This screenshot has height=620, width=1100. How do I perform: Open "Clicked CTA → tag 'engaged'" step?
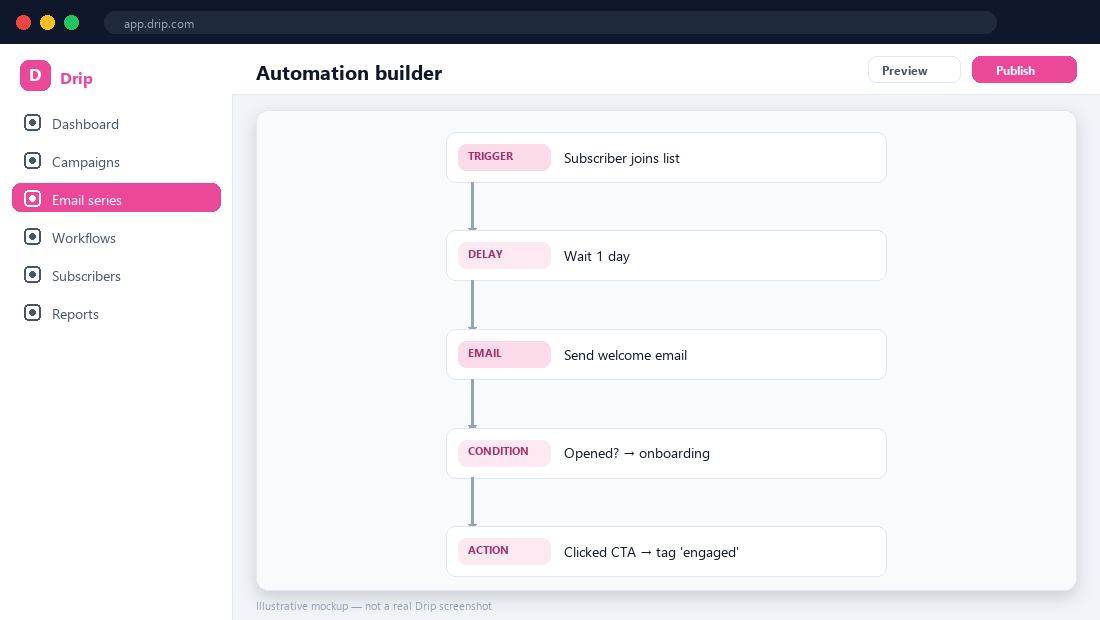point(666,552)
